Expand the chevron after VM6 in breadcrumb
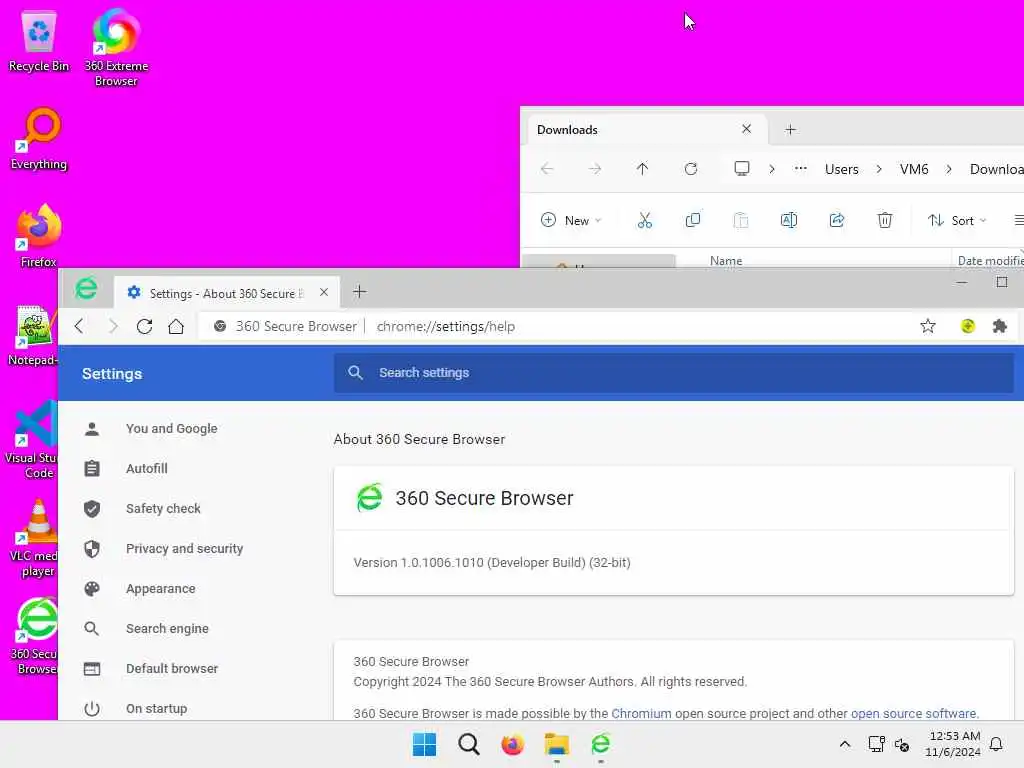The width and height of the screenshot is (1024, 768). [949, 169]
